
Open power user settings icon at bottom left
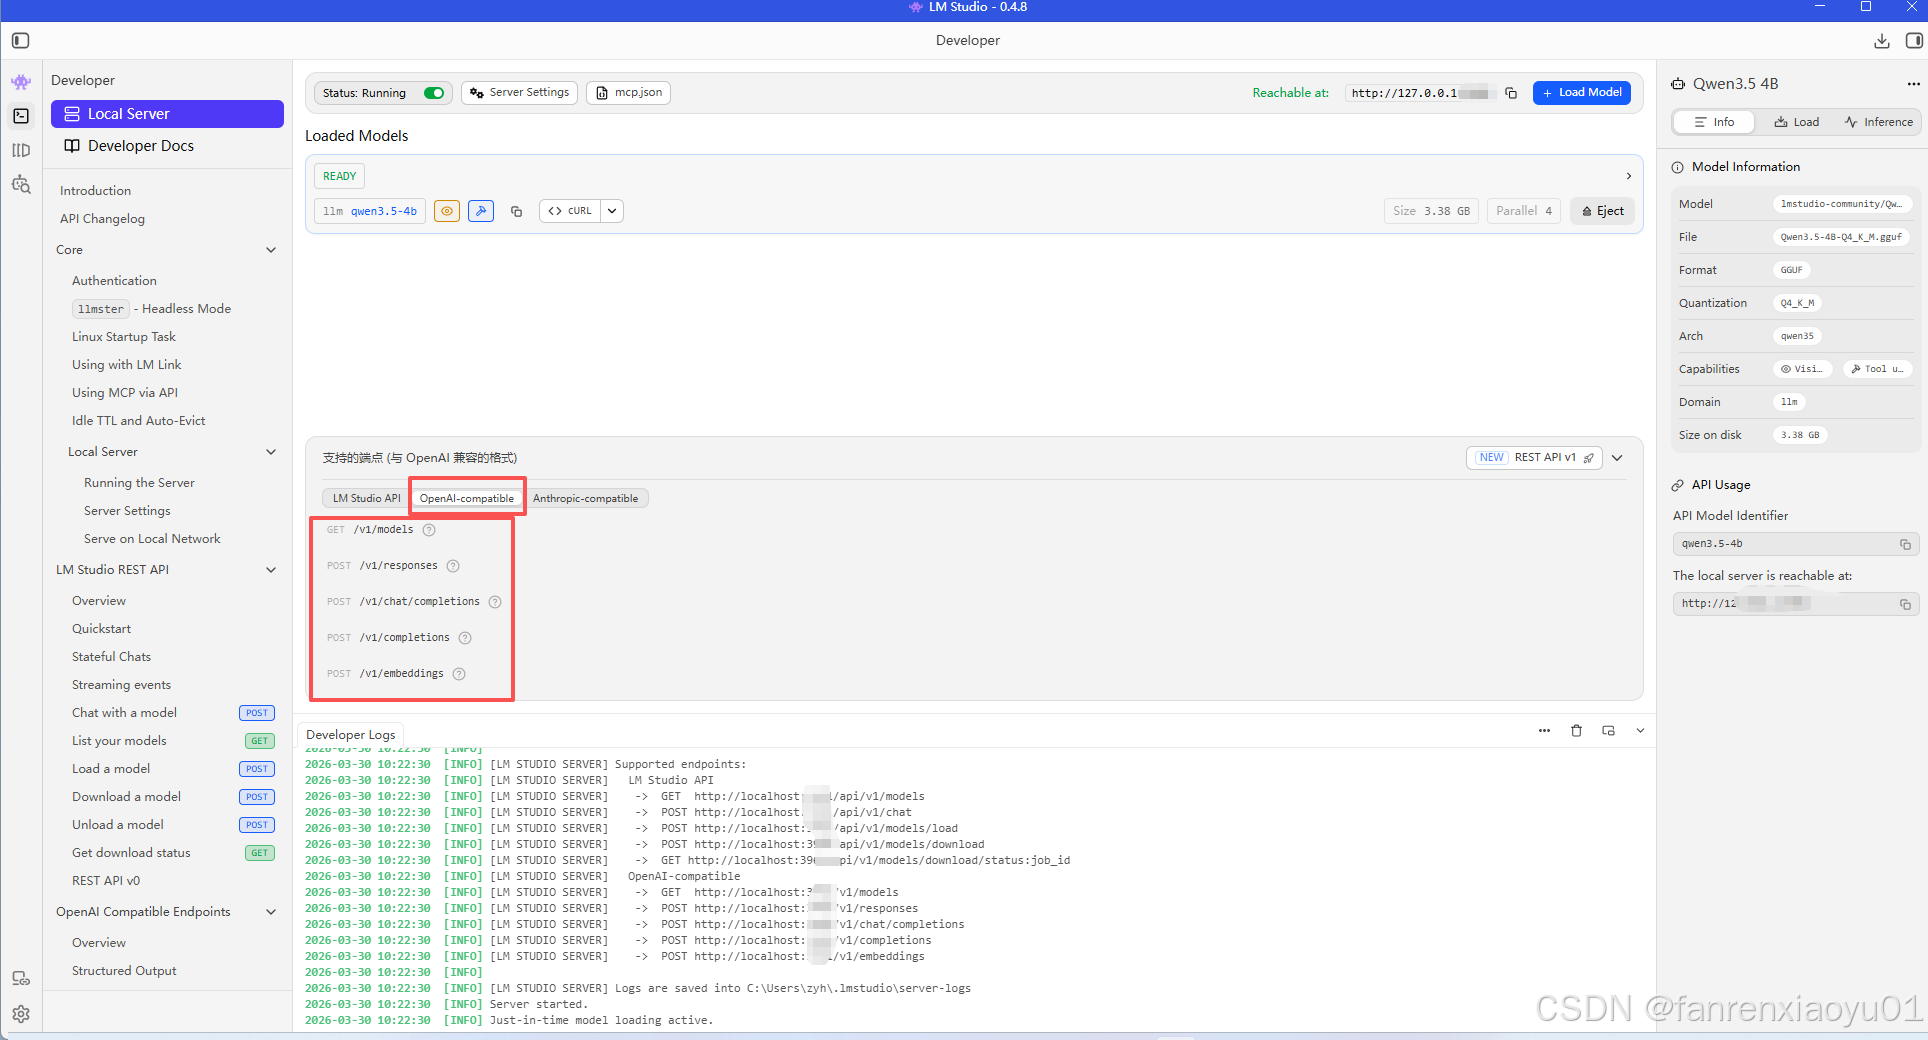[x=21, y=979]
